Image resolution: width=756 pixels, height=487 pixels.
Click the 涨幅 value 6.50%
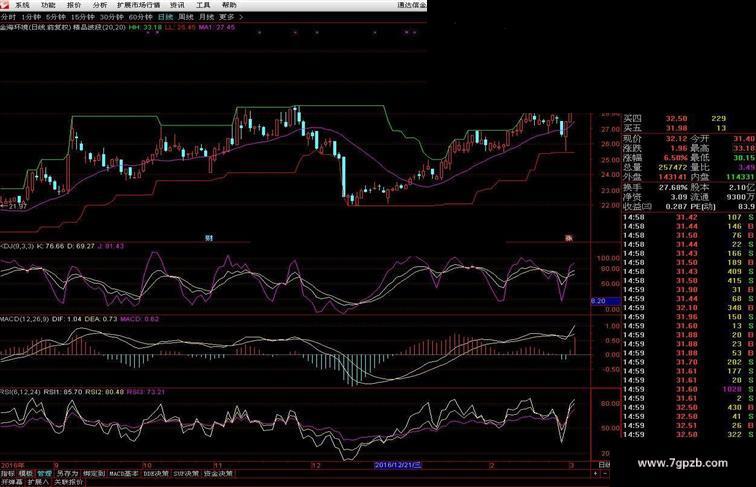pos(675,158)
